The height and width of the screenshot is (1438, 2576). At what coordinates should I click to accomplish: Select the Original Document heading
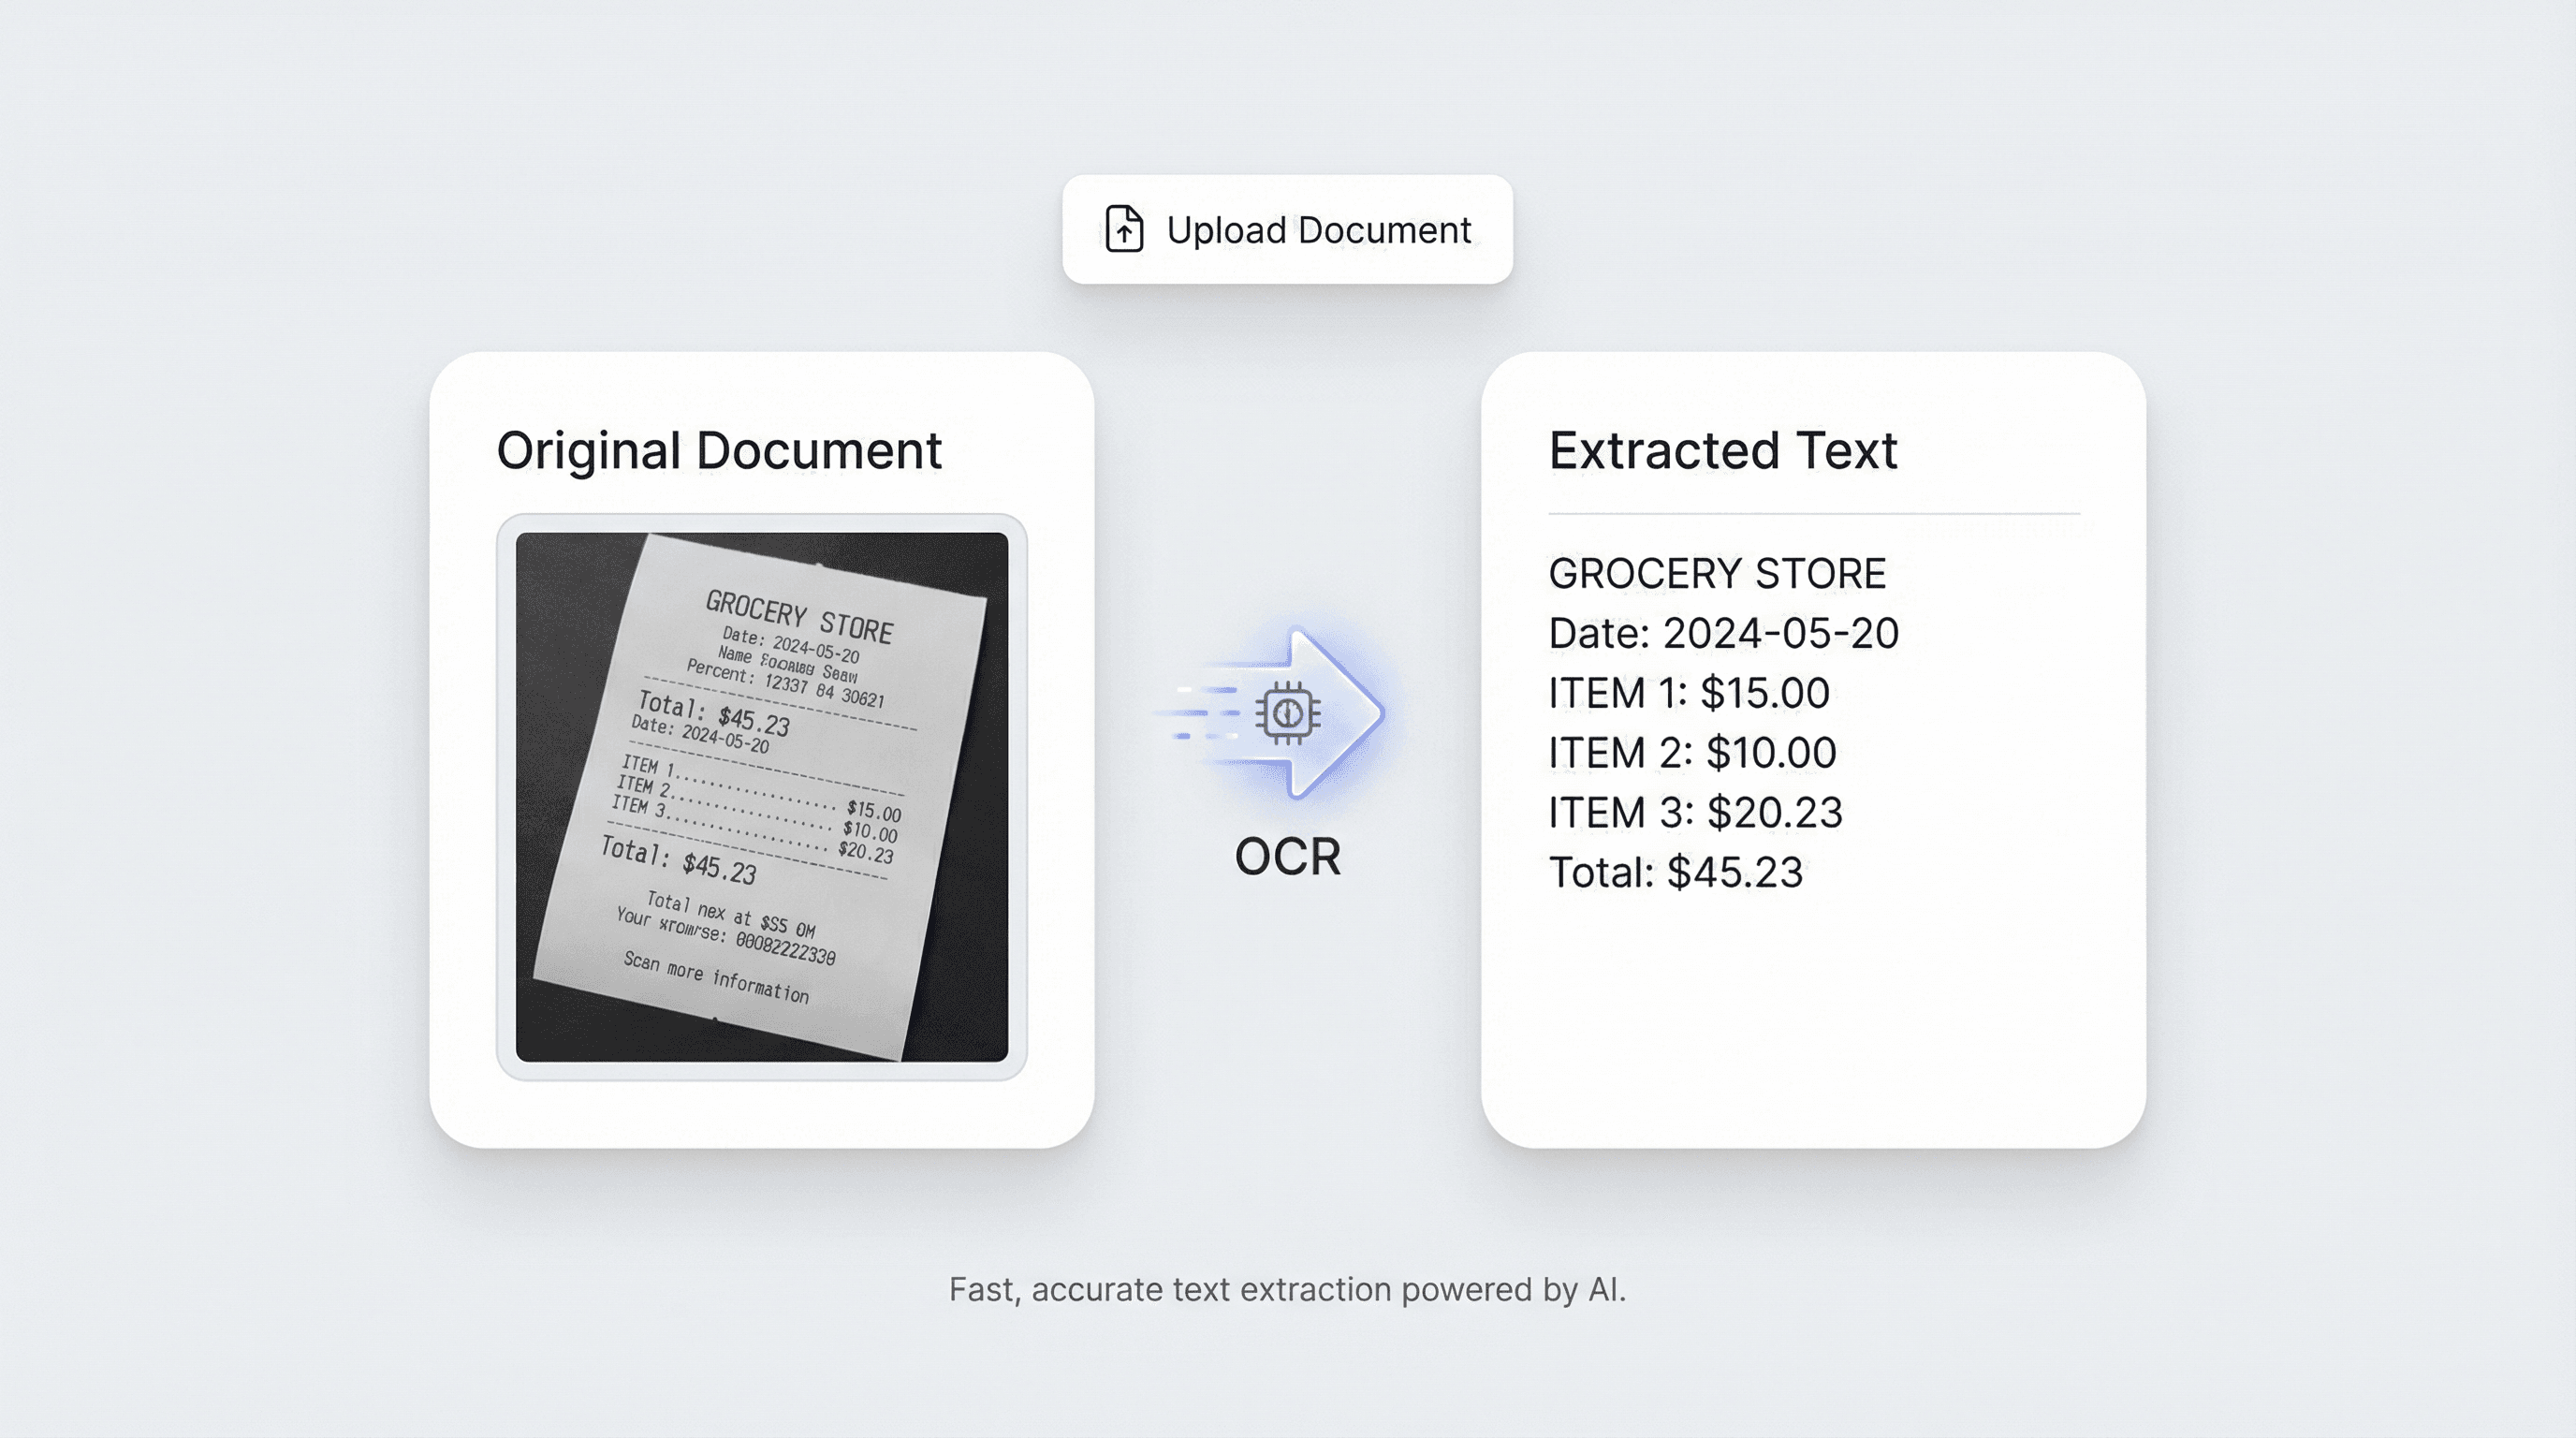point(719,451)
